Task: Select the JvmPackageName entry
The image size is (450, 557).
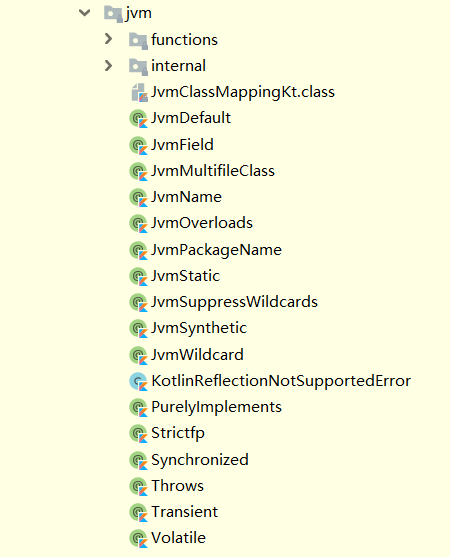Action: (216, 250)
